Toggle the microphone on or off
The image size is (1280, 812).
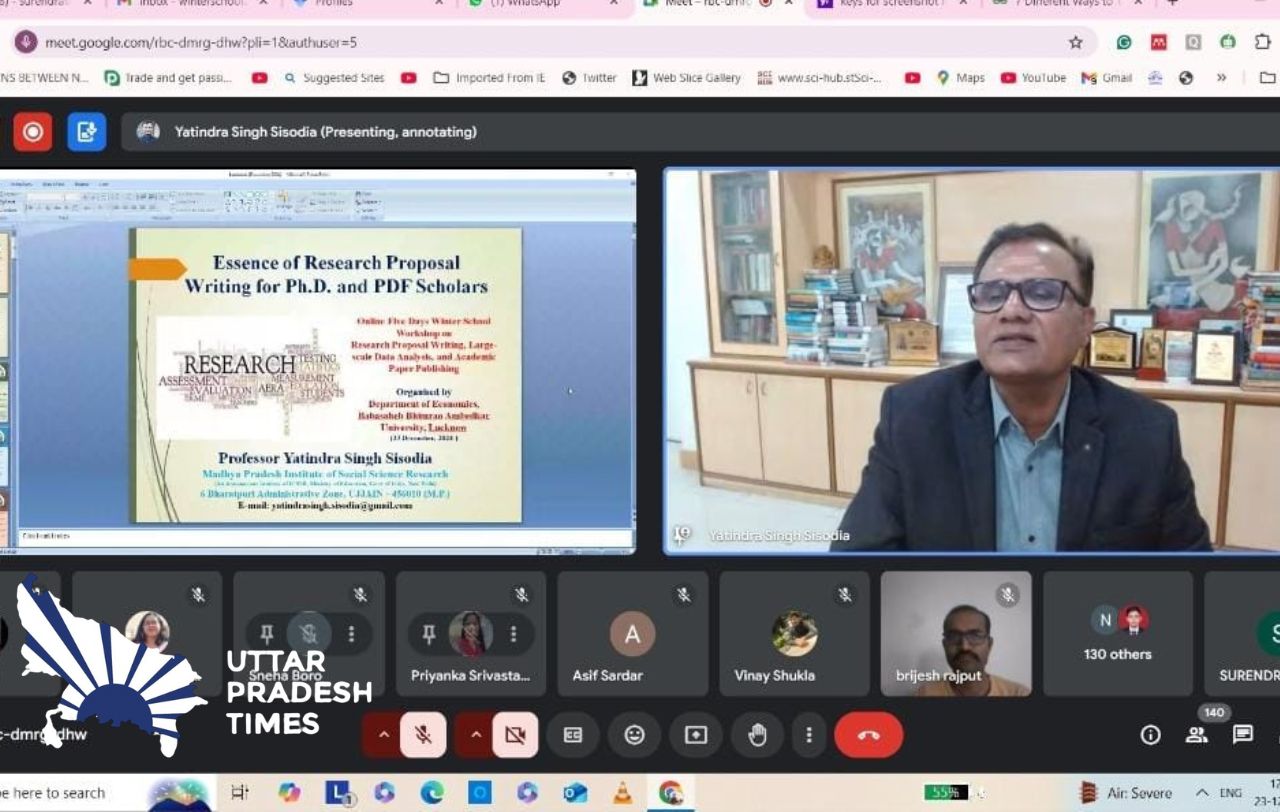pos(423,735)
